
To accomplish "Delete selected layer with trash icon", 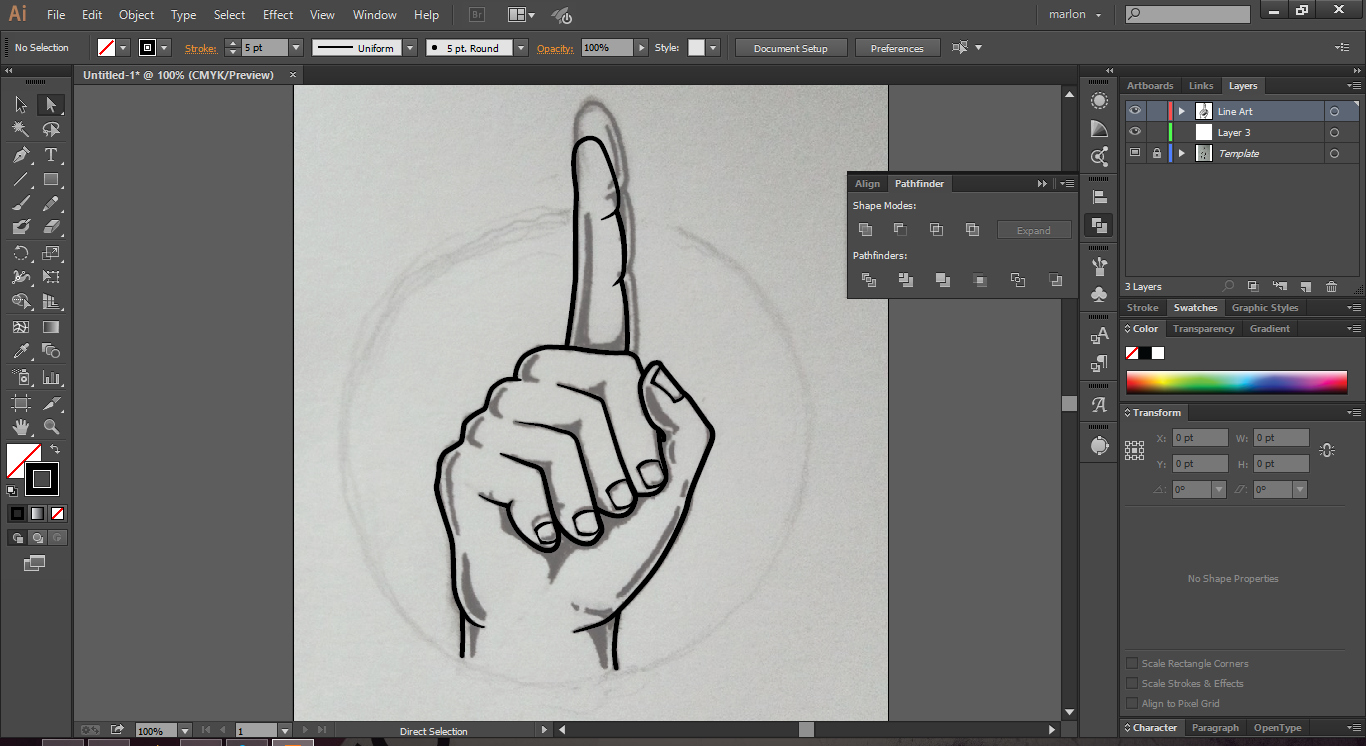I will pyautogui.click(x=1331, y=287).
